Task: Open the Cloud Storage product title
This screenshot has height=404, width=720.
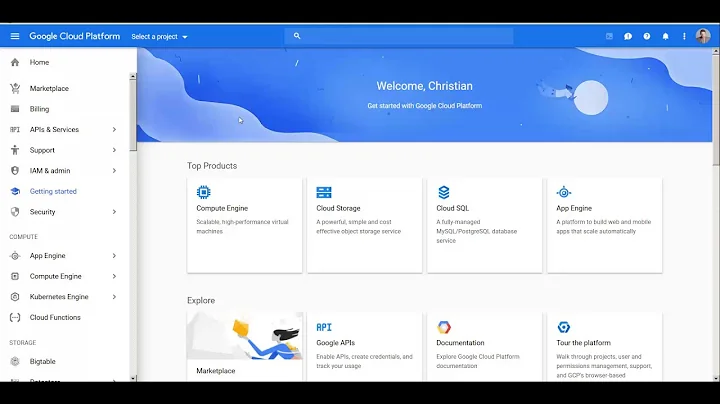Action: pos(338,208)
